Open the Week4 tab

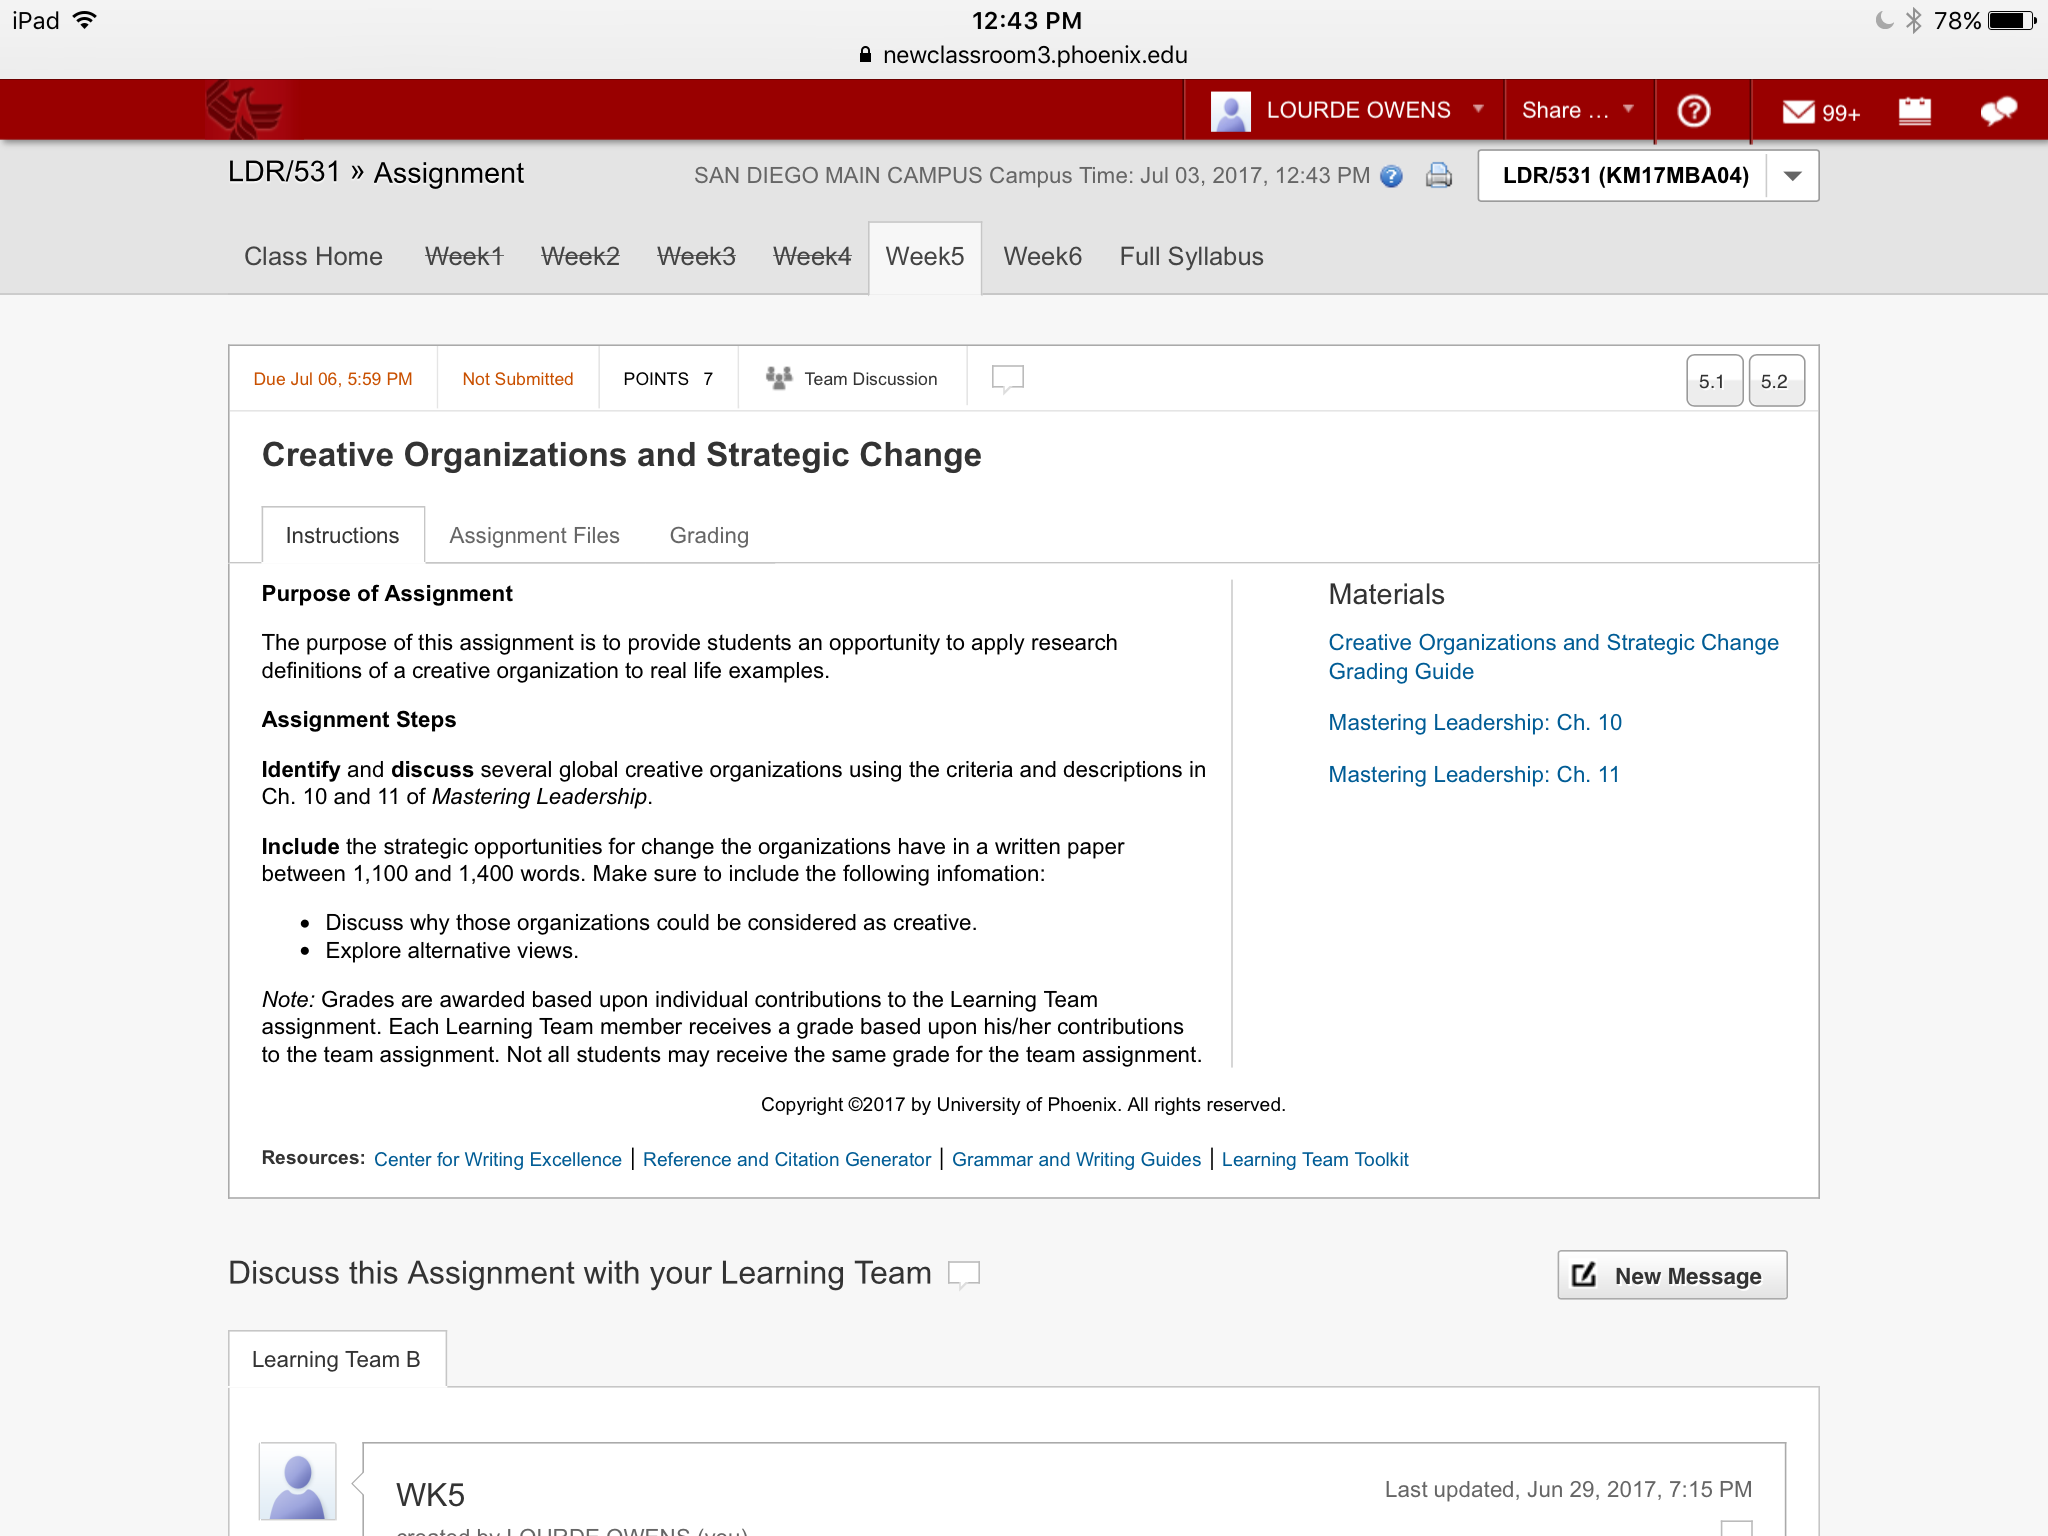pos(812,257)
